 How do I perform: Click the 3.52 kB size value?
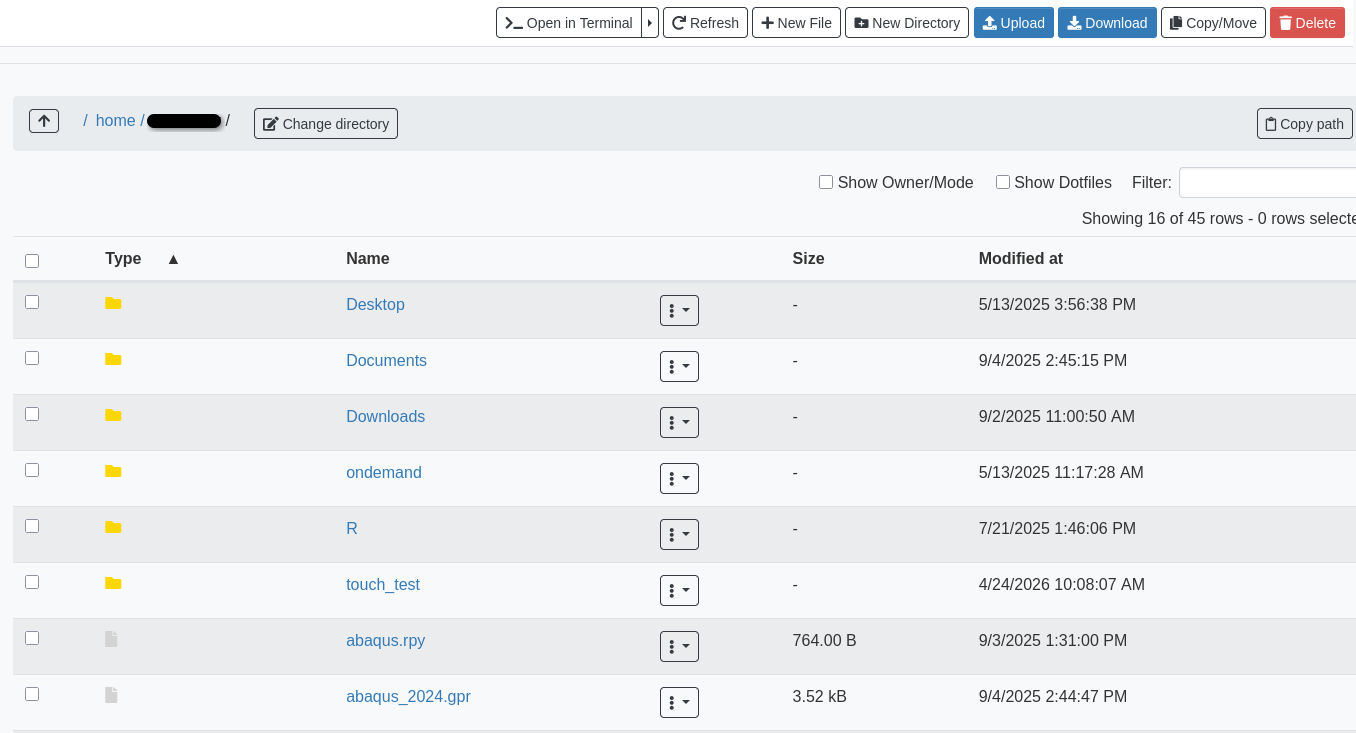click(x=819, y=696)
